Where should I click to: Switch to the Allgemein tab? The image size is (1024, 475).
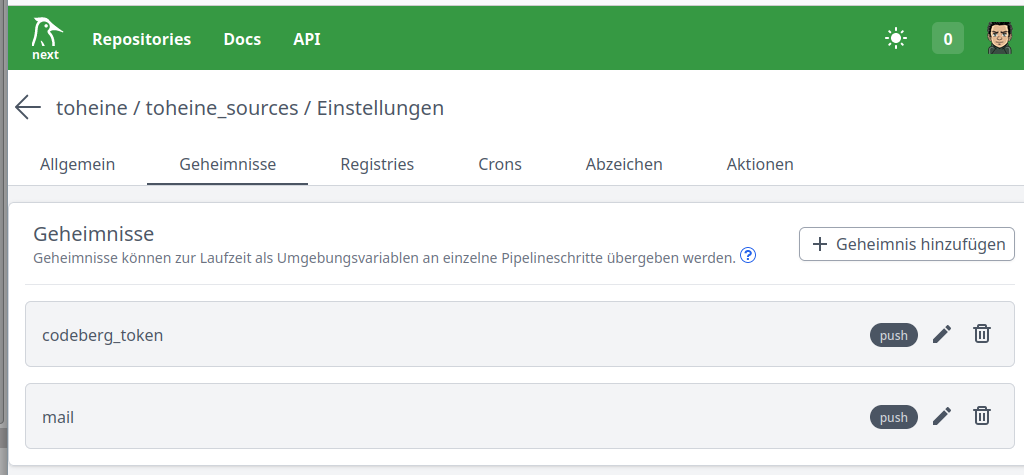click(x=77, y=164)
